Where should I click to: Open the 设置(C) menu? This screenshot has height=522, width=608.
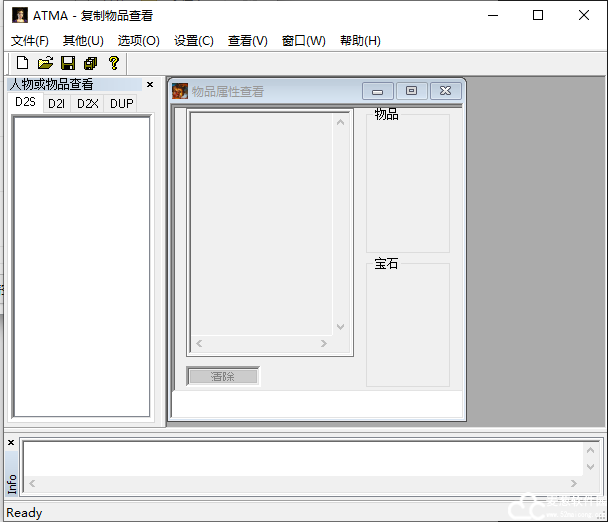pos(193,41)
